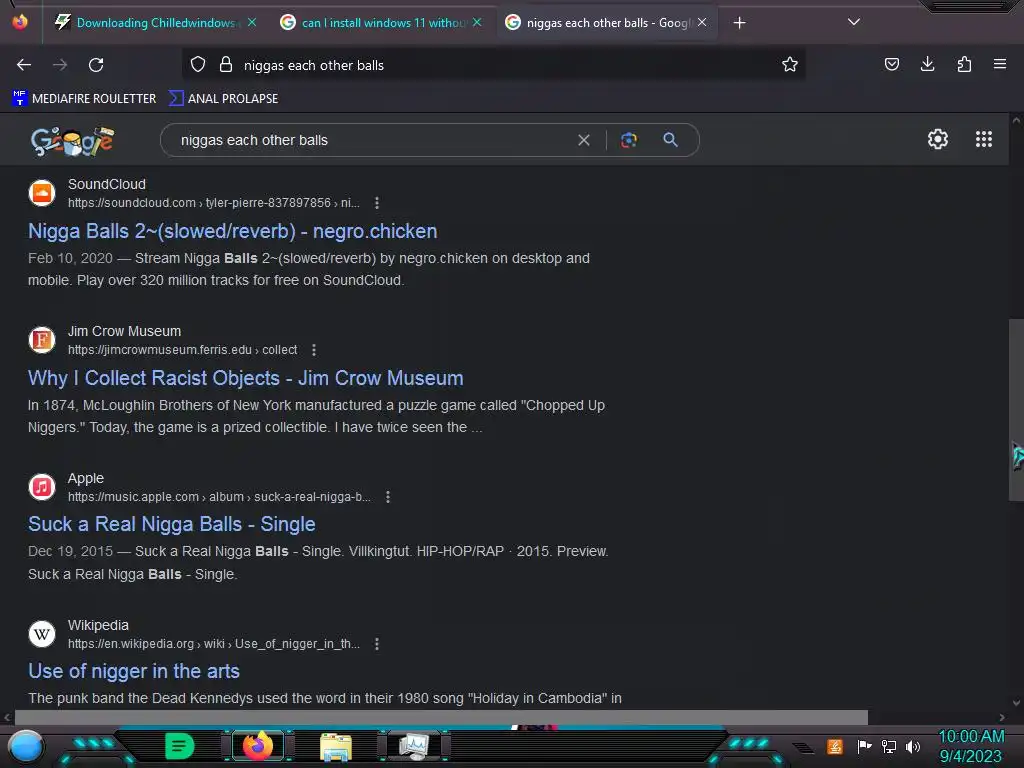Open the Jim Crow Museum result title
1024x768 pixels.
coord(246,378)
